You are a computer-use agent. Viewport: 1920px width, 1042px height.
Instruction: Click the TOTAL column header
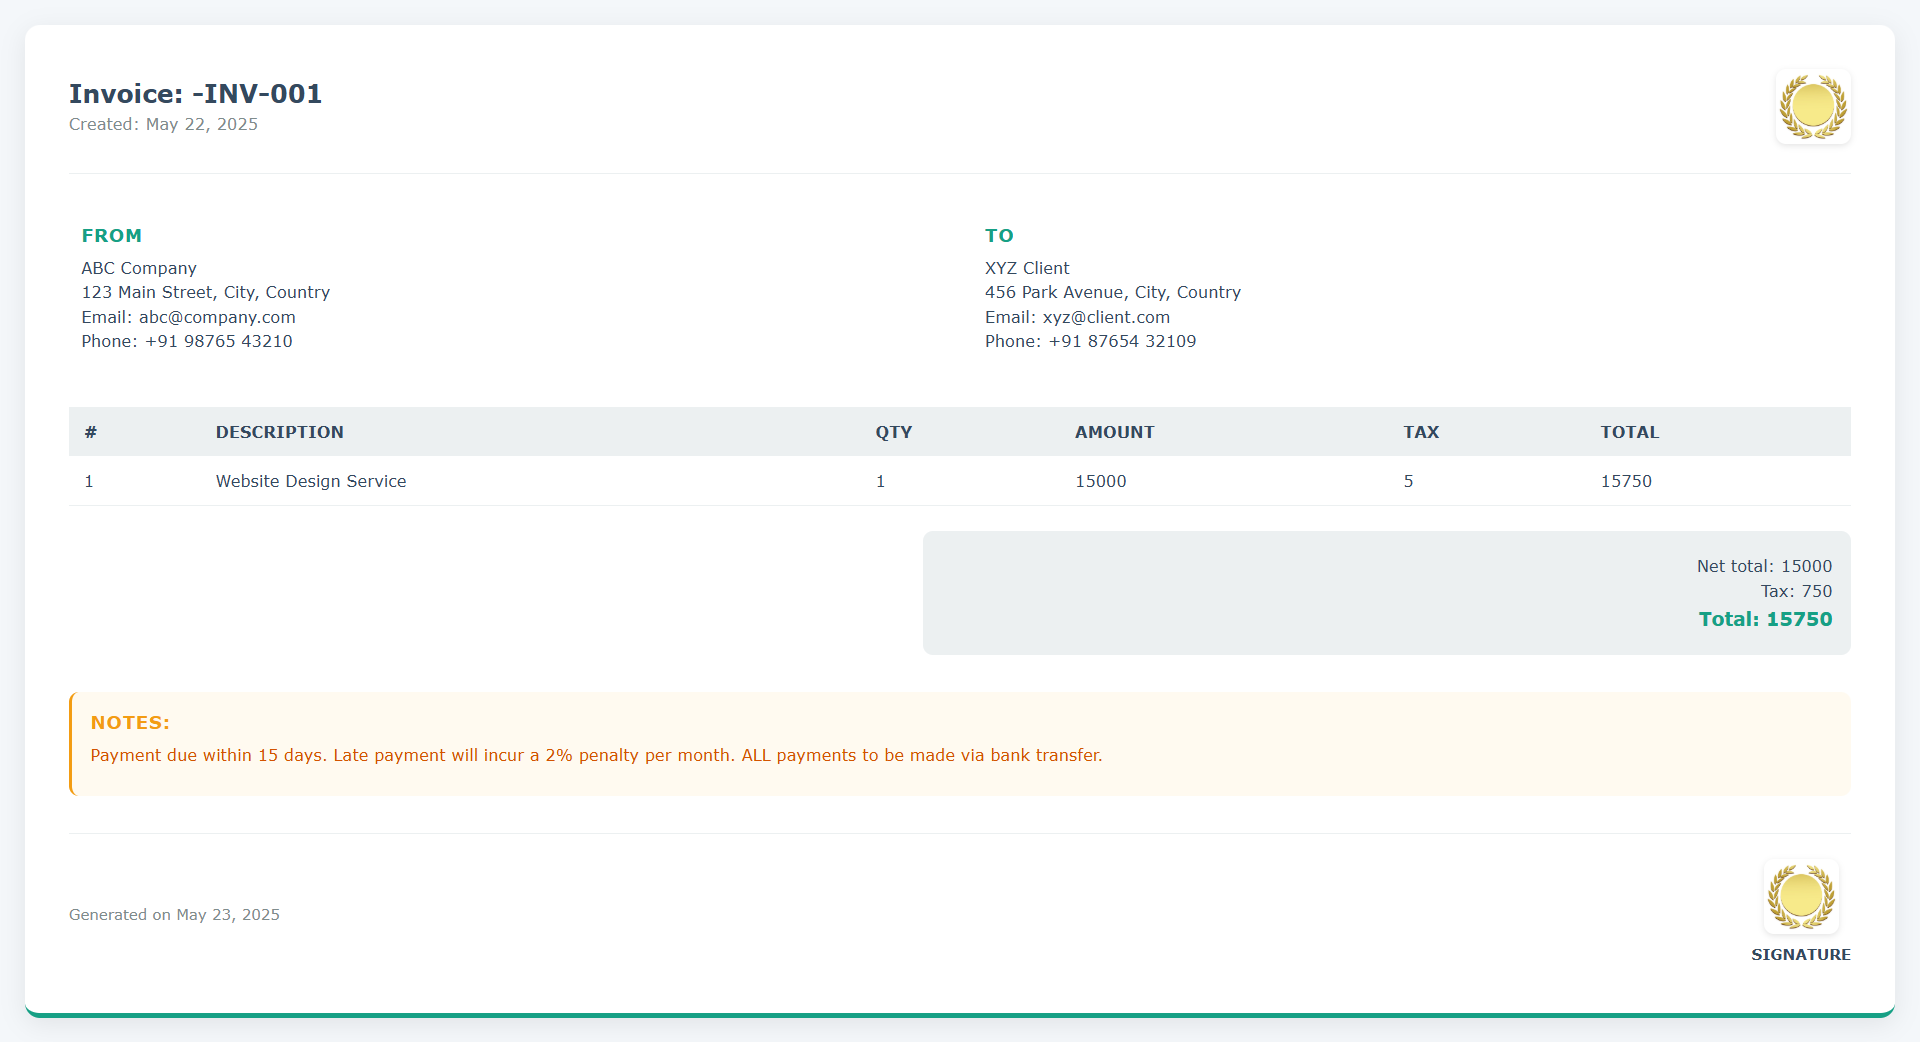[1629, 432]
